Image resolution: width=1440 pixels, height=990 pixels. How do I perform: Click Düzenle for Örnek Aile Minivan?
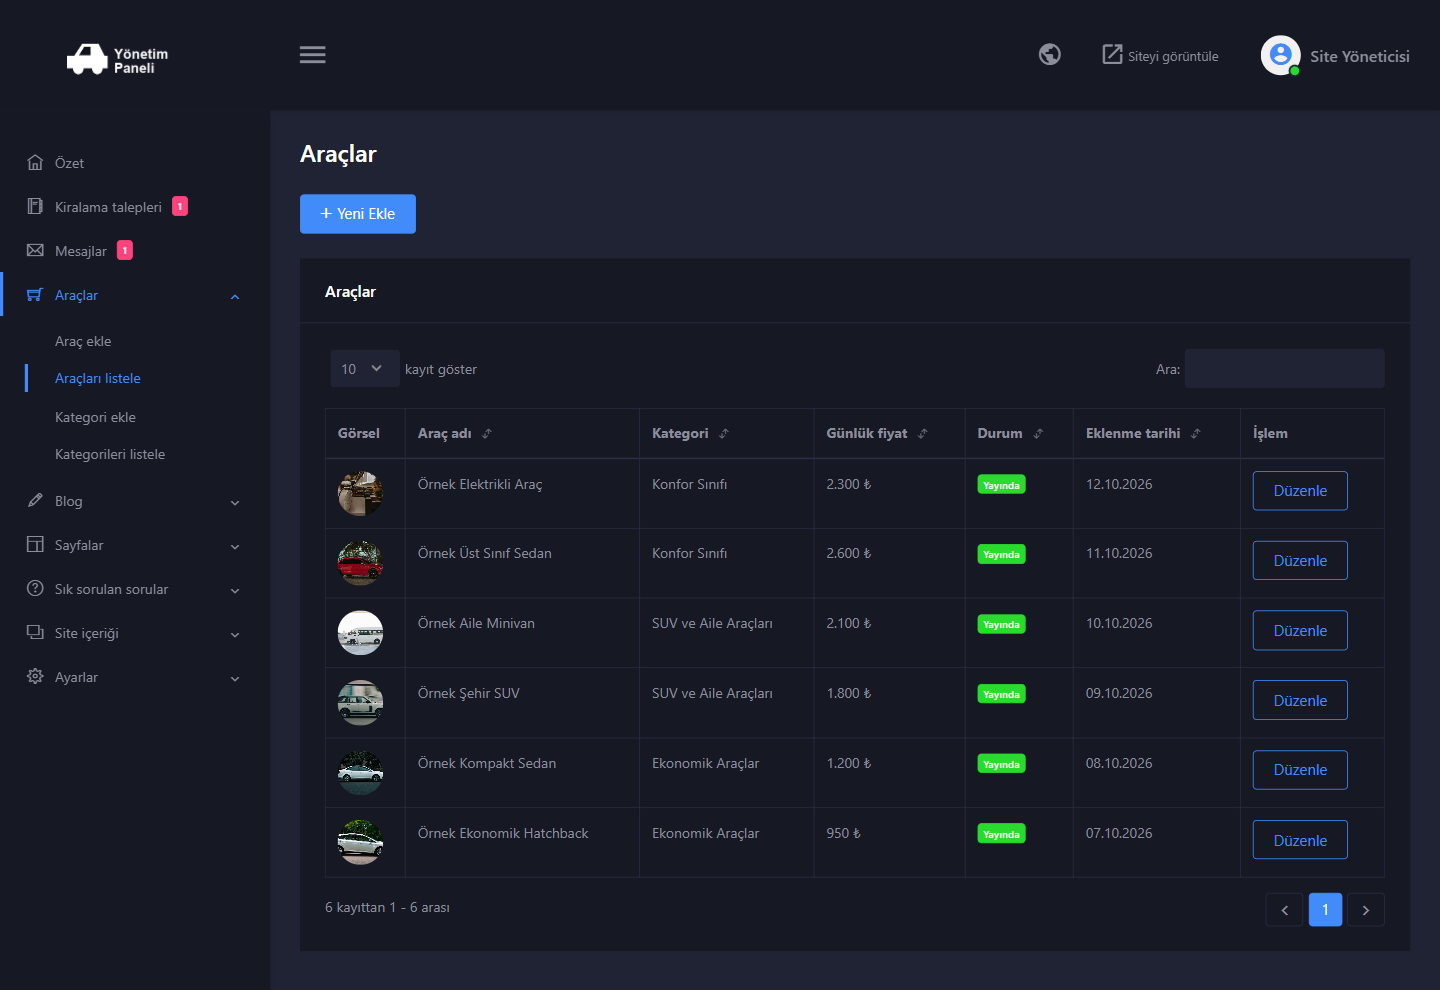1300,631
